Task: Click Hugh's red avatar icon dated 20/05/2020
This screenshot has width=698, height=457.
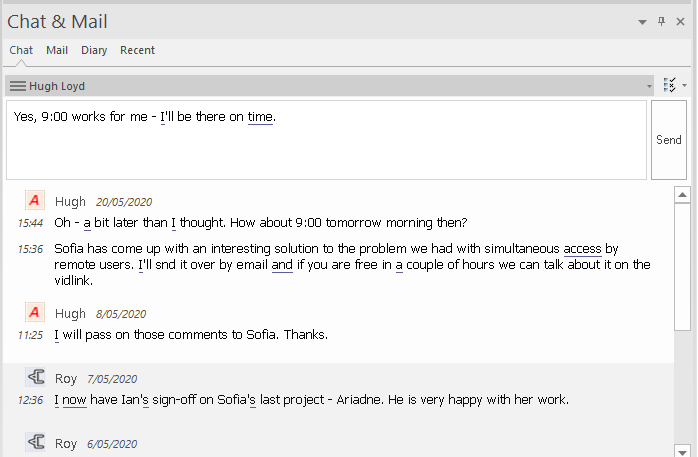Action: 35,201
